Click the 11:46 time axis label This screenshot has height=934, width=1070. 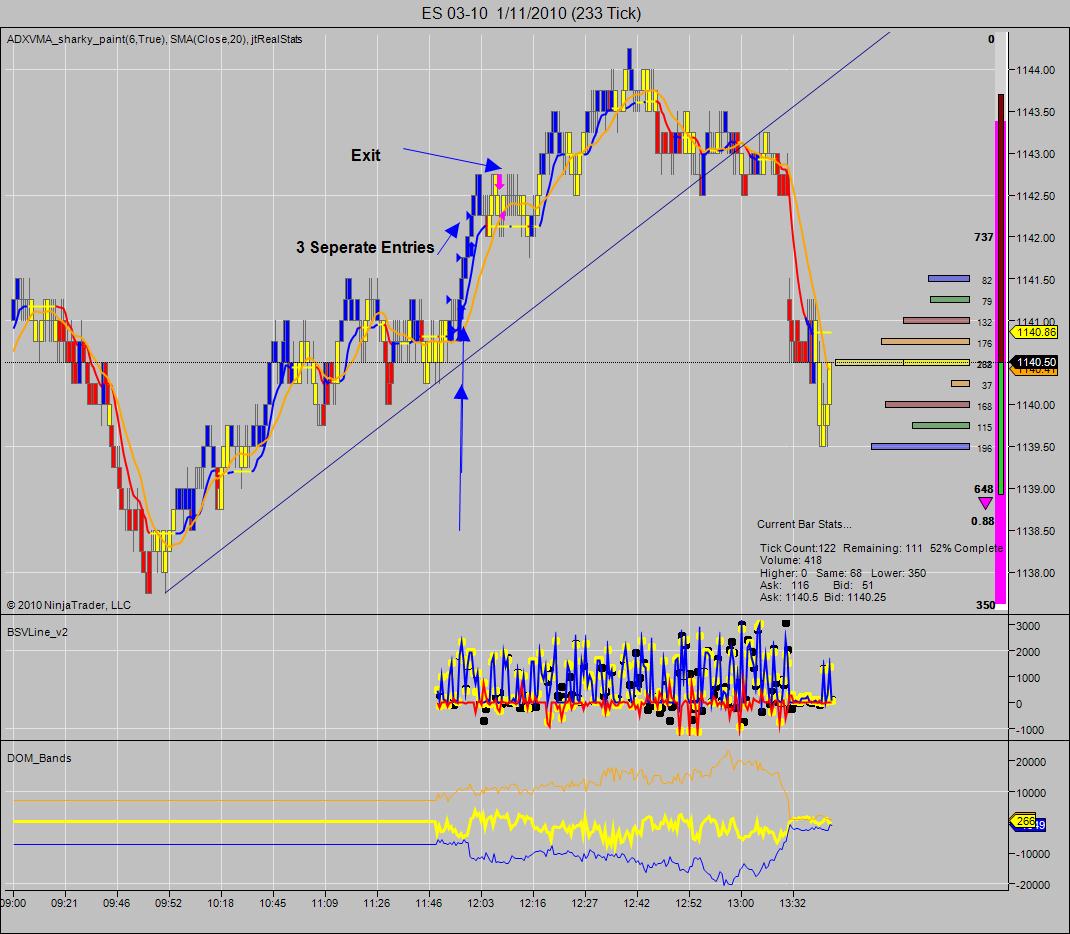tap(429, 903)
